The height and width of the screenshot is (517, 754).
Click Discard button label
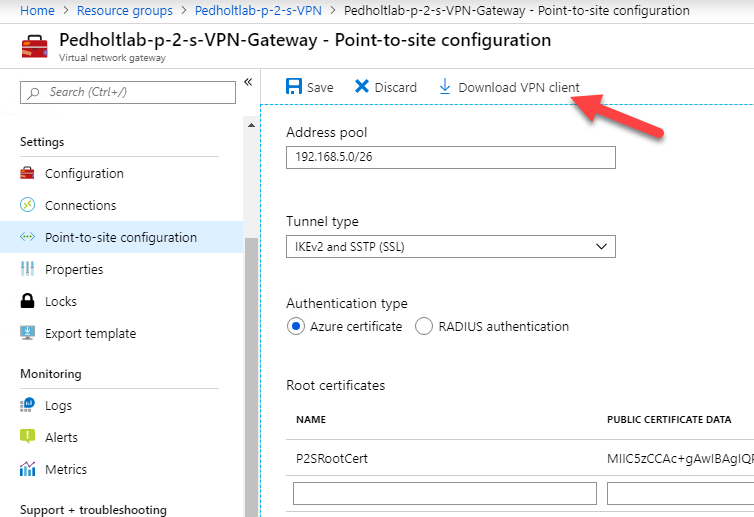[x=395, y=88]
